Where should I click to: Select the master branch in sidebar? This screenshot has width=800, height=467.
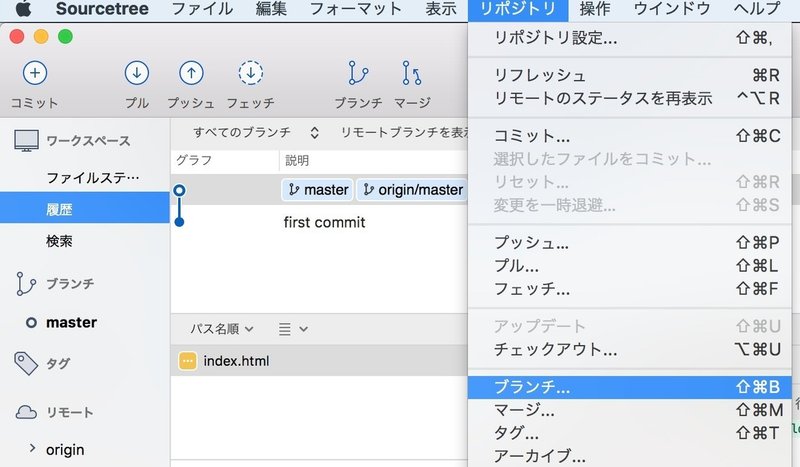(x=85, y=323)
